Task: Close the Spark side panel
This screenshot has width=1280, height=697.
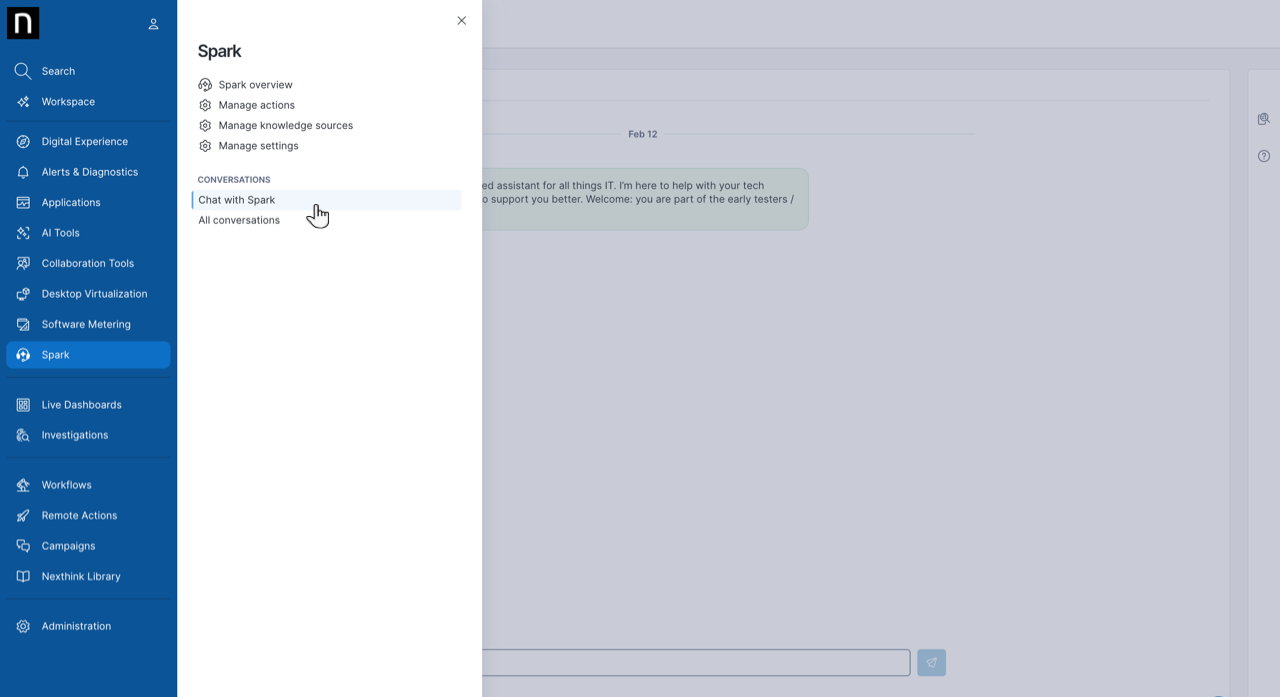Action: (461, 21)
